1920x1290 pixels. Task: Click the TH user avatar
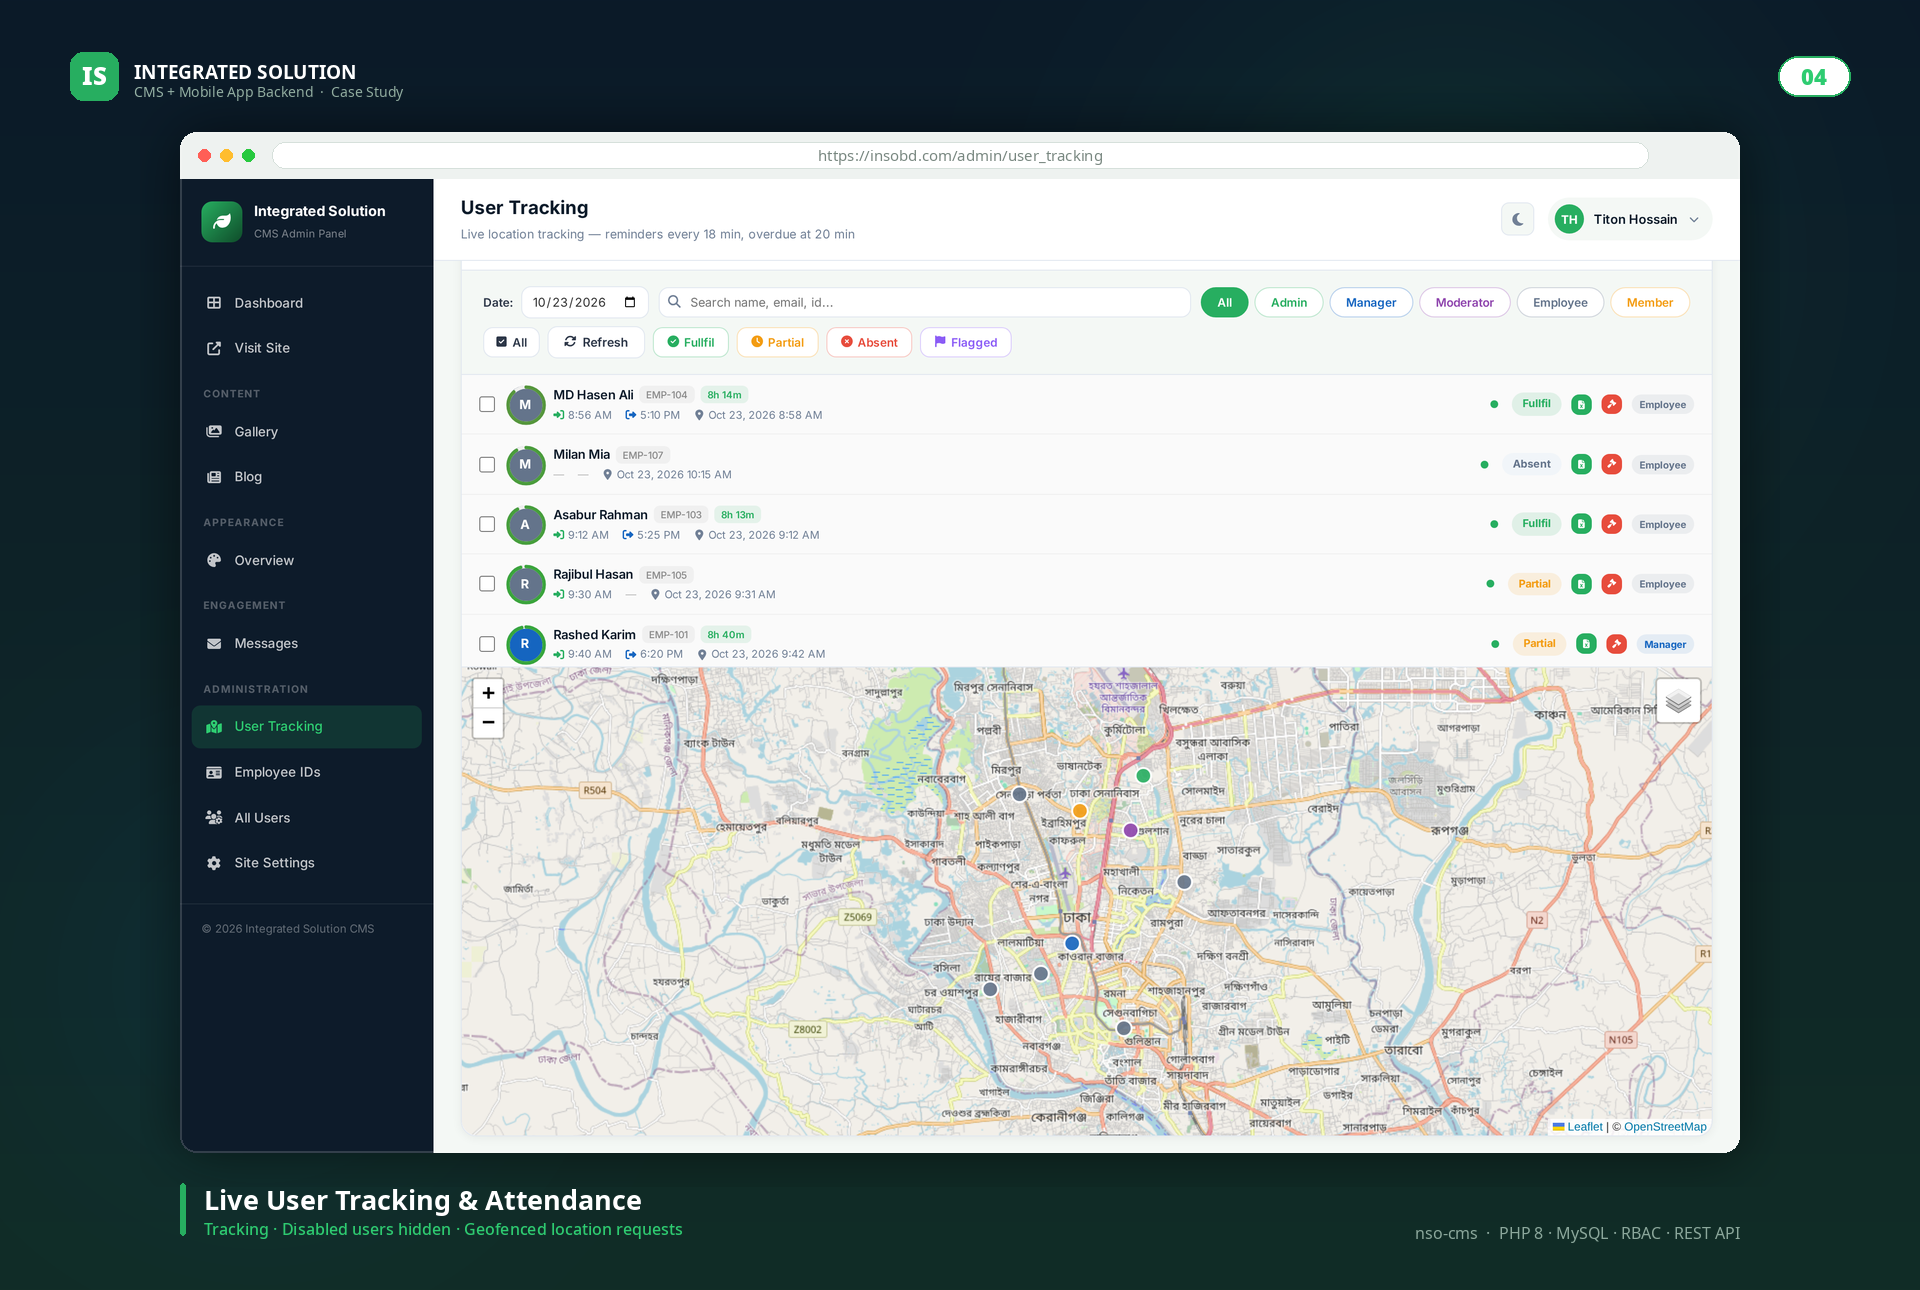click(x=1569, y=219)
